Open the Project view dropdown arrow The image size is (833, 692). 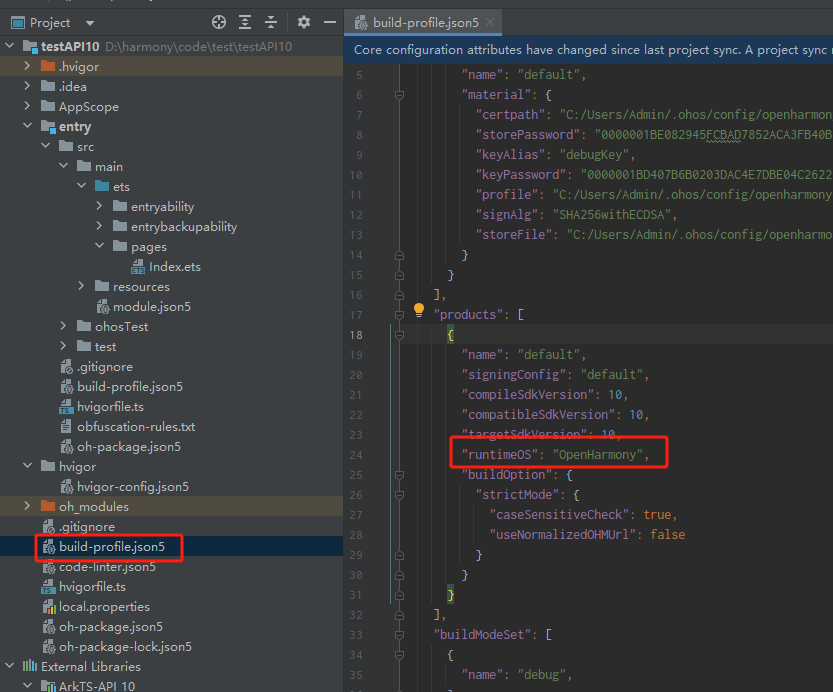[90, 23]
